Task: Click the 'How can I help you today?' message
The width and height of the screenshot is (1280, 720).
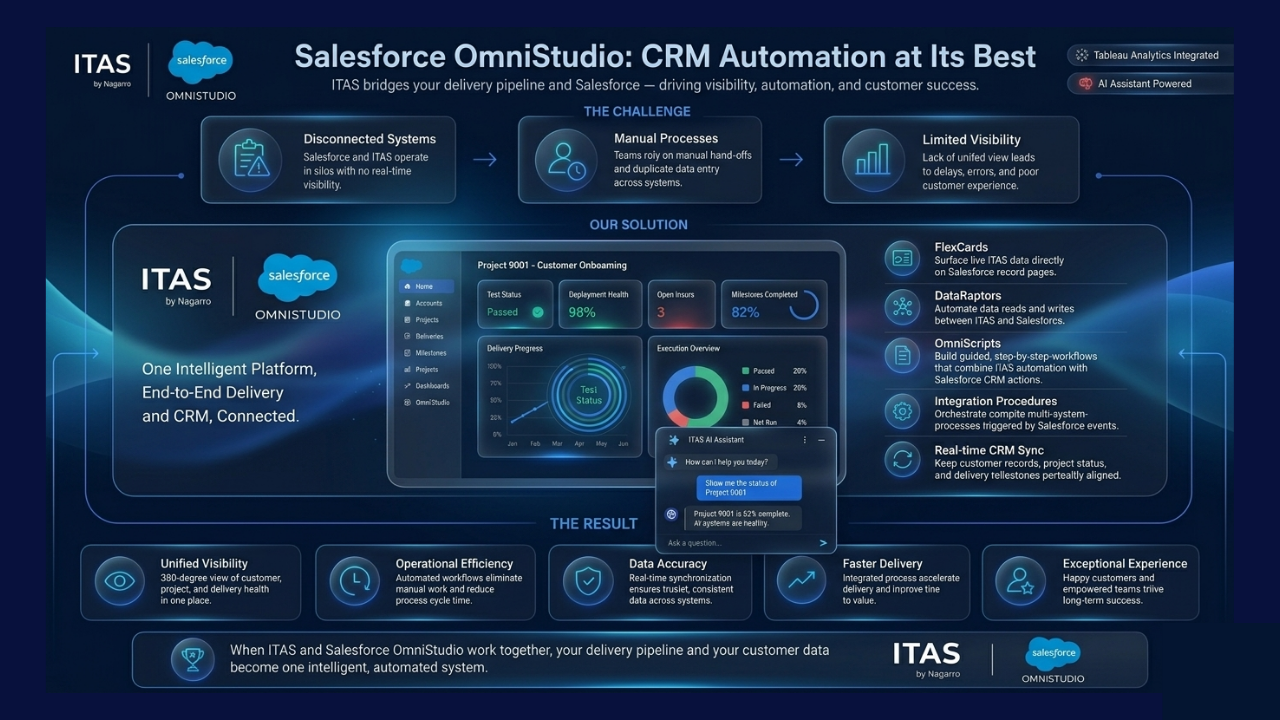Action: tap(727, 462)
